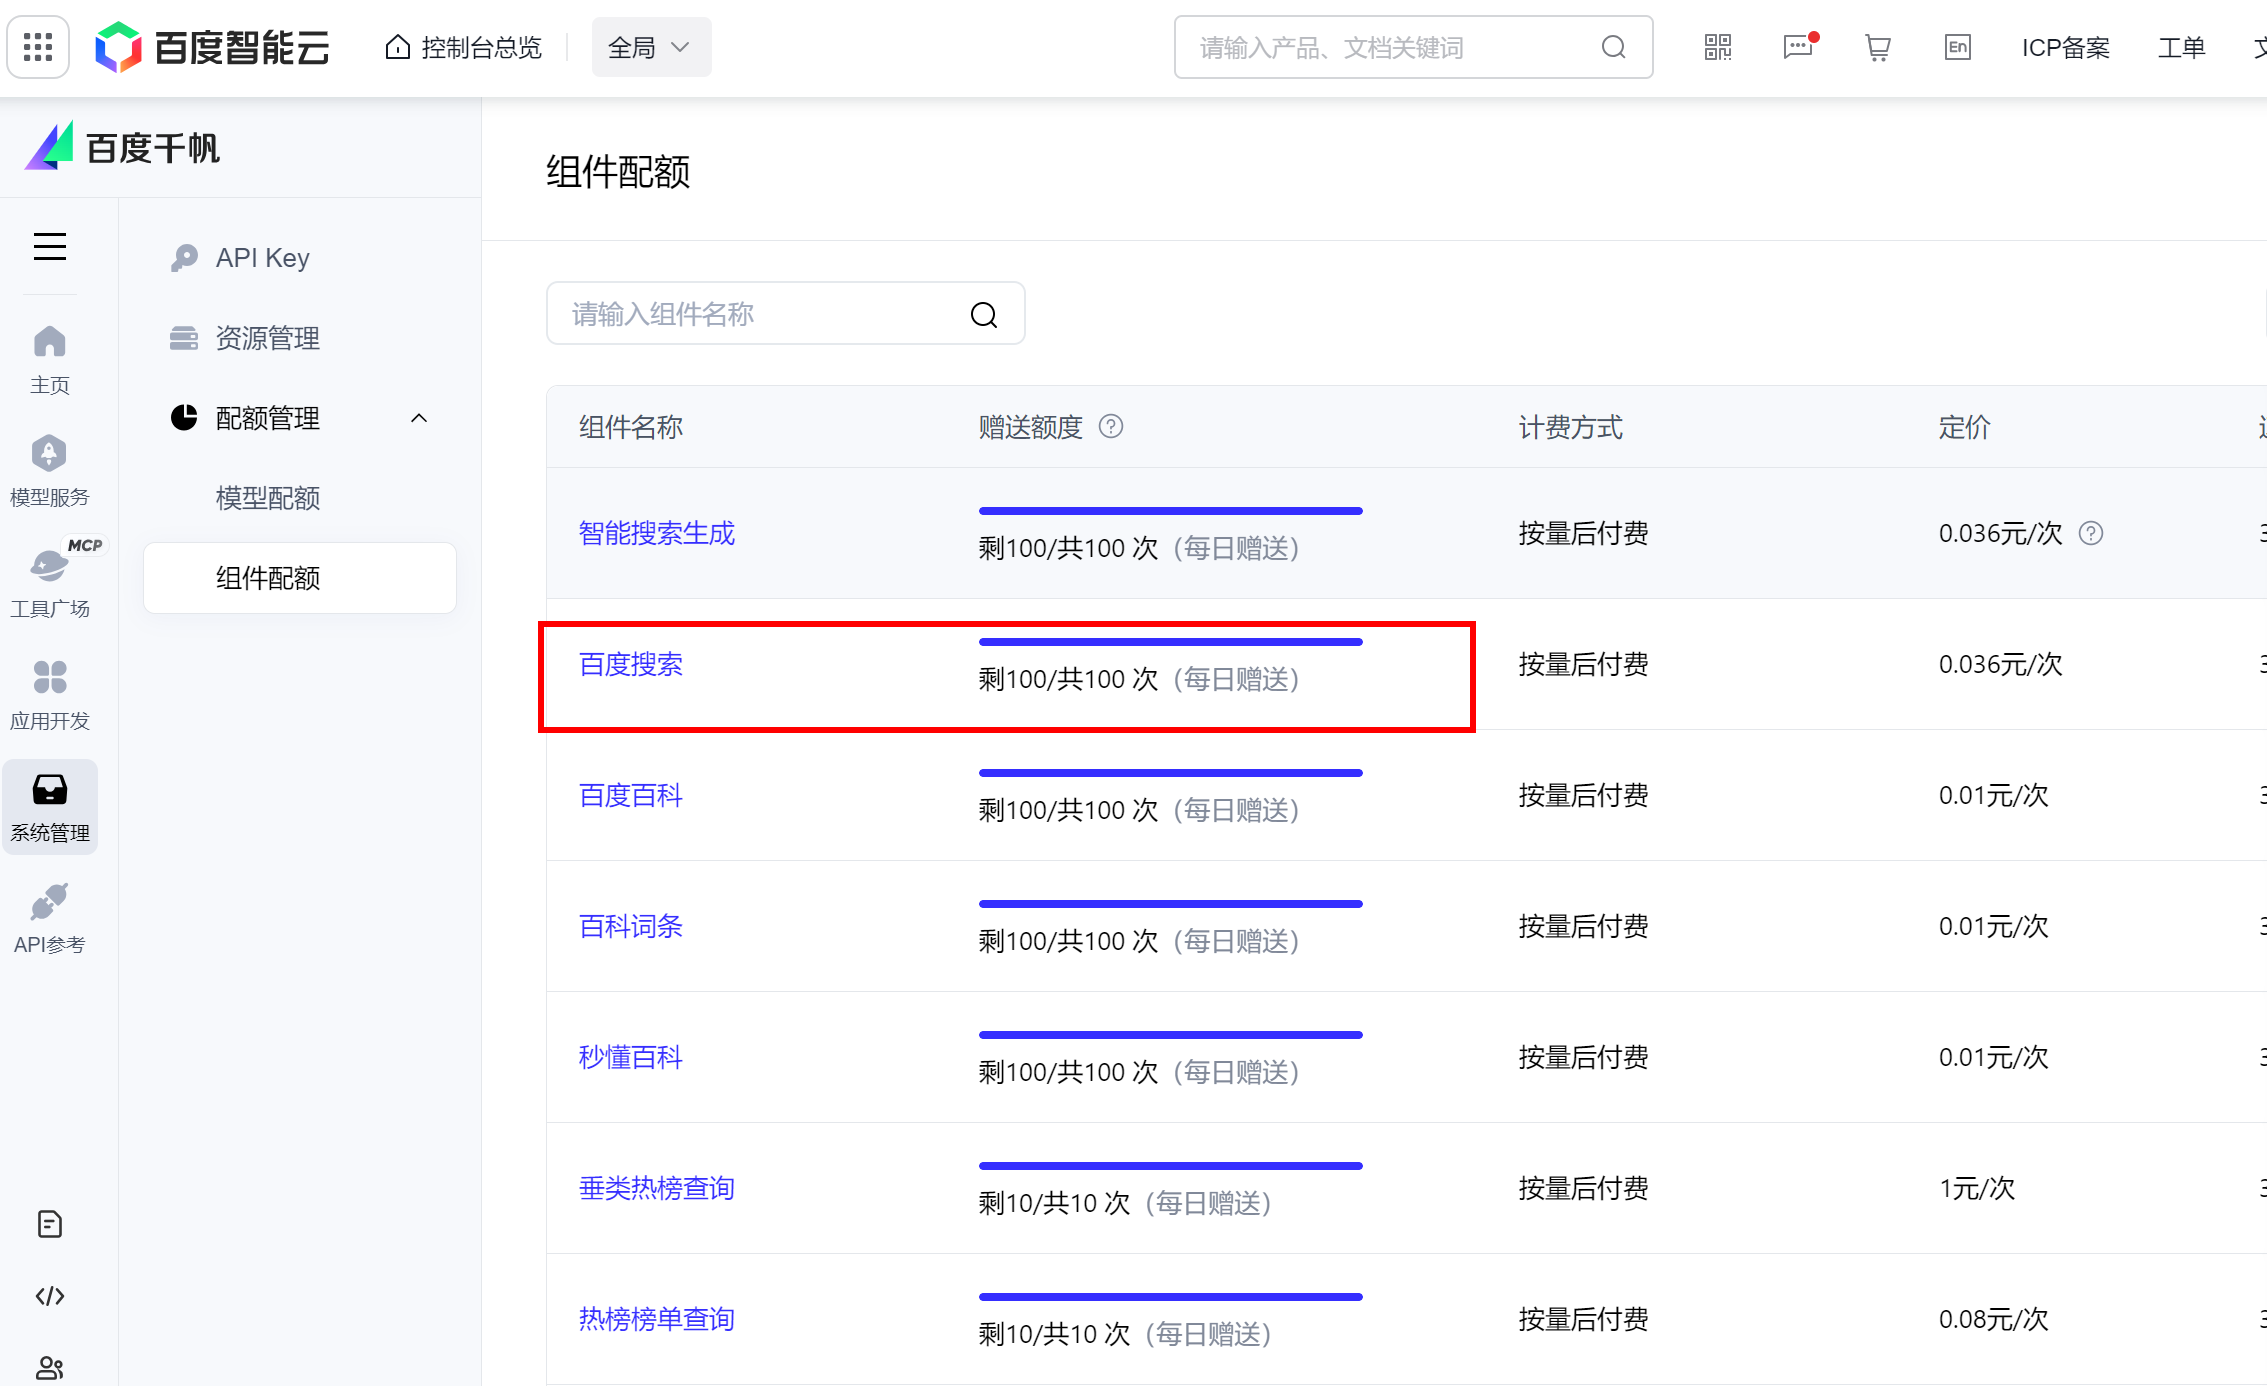Open the 全局 region dropdown
Image resolution: width=2267 pixels, height=1386 pixels.
(651, 47)
